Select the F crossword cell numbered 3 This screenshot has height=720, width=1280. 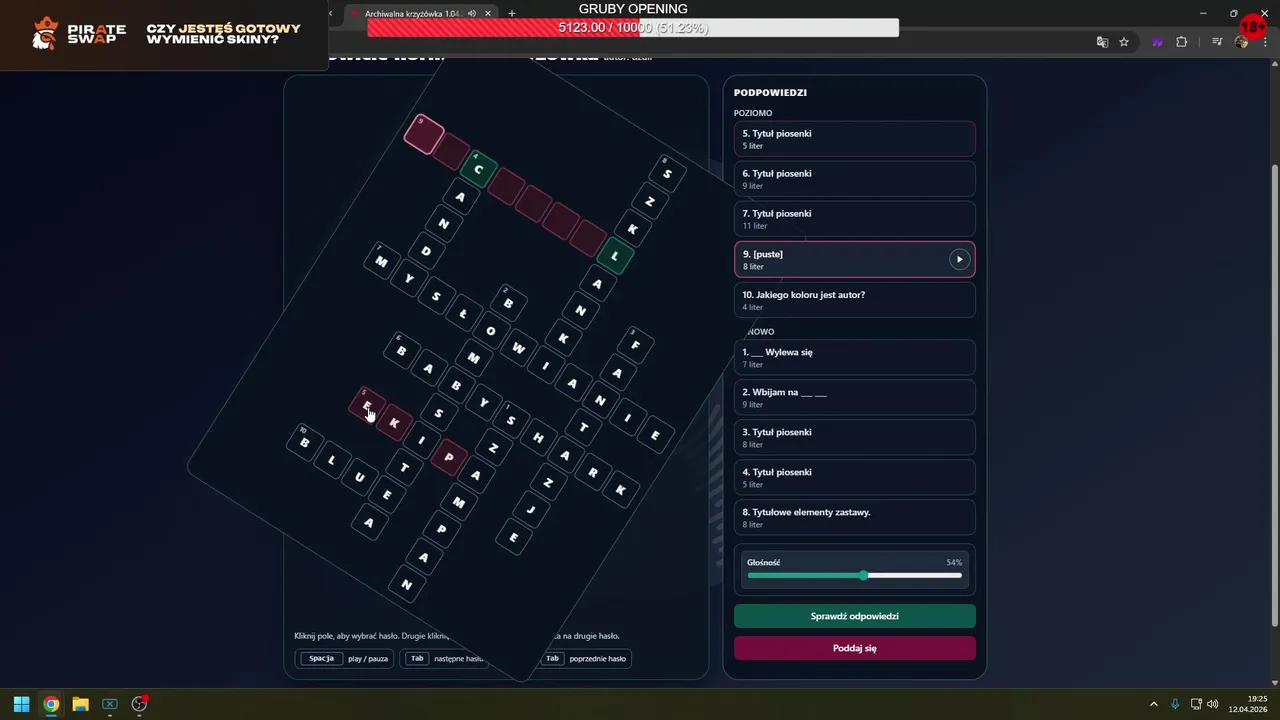coord(635,345)
